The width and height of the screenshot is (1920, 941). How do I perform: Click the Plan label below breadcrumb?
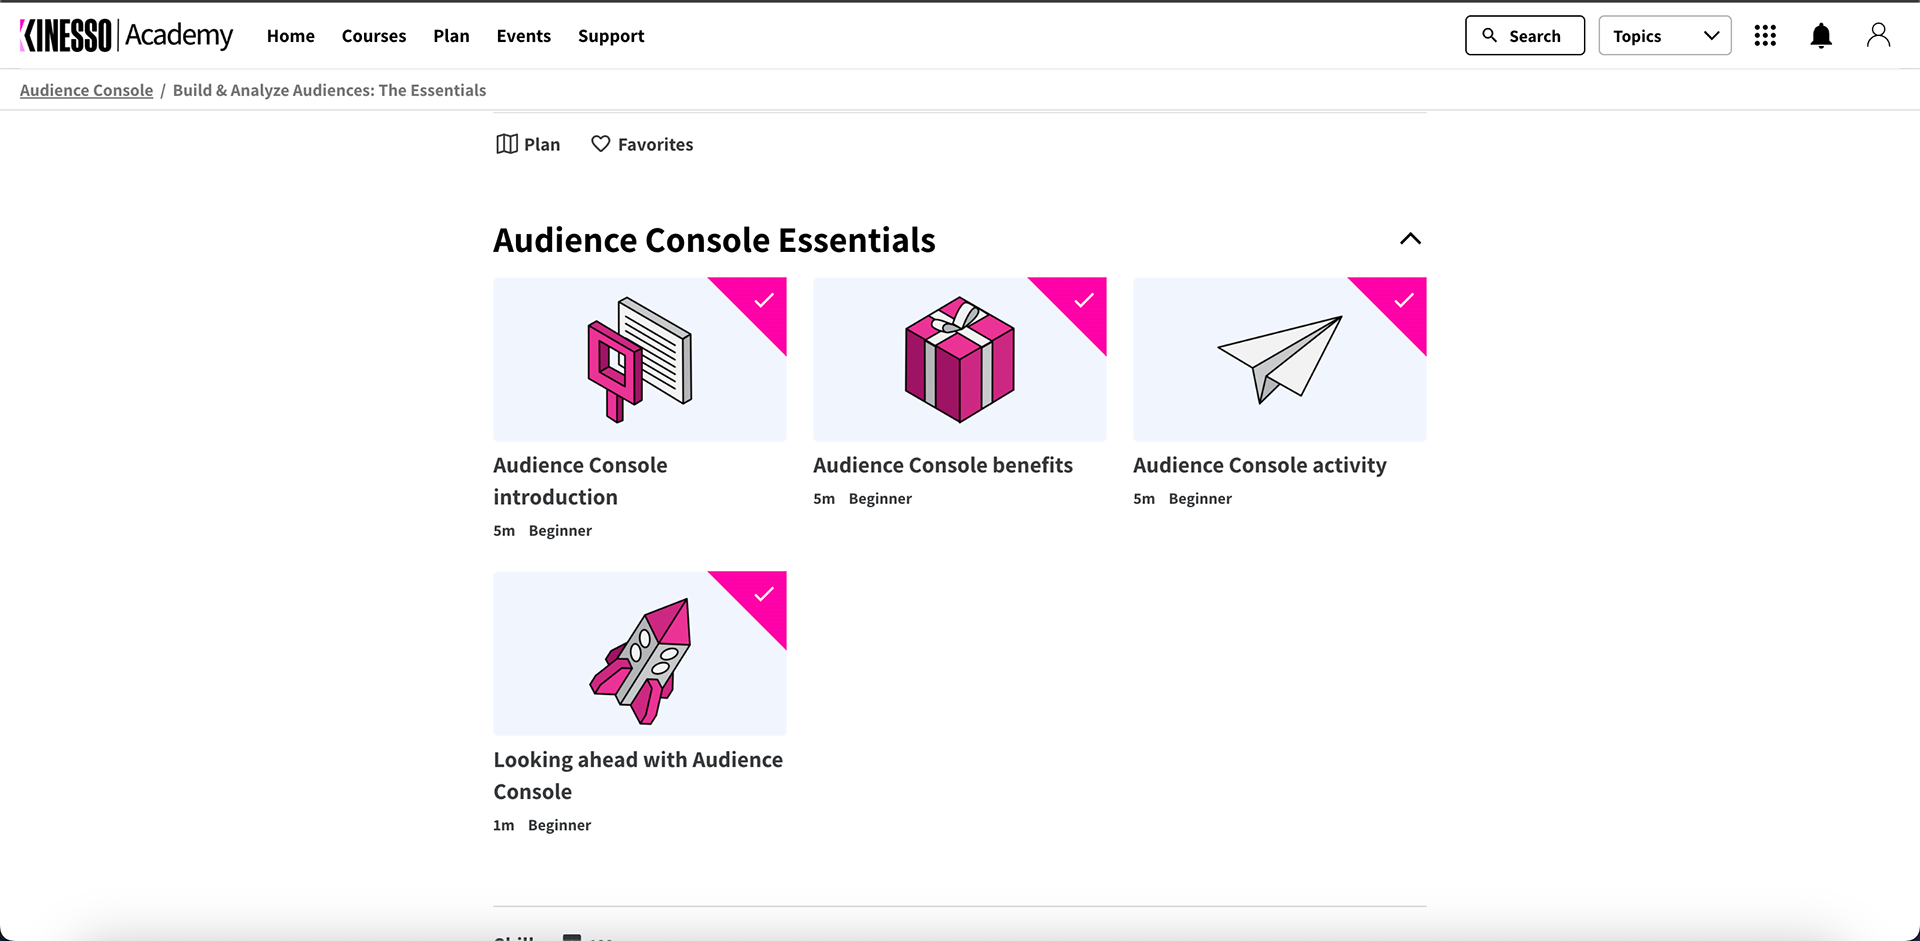[542, 144]
